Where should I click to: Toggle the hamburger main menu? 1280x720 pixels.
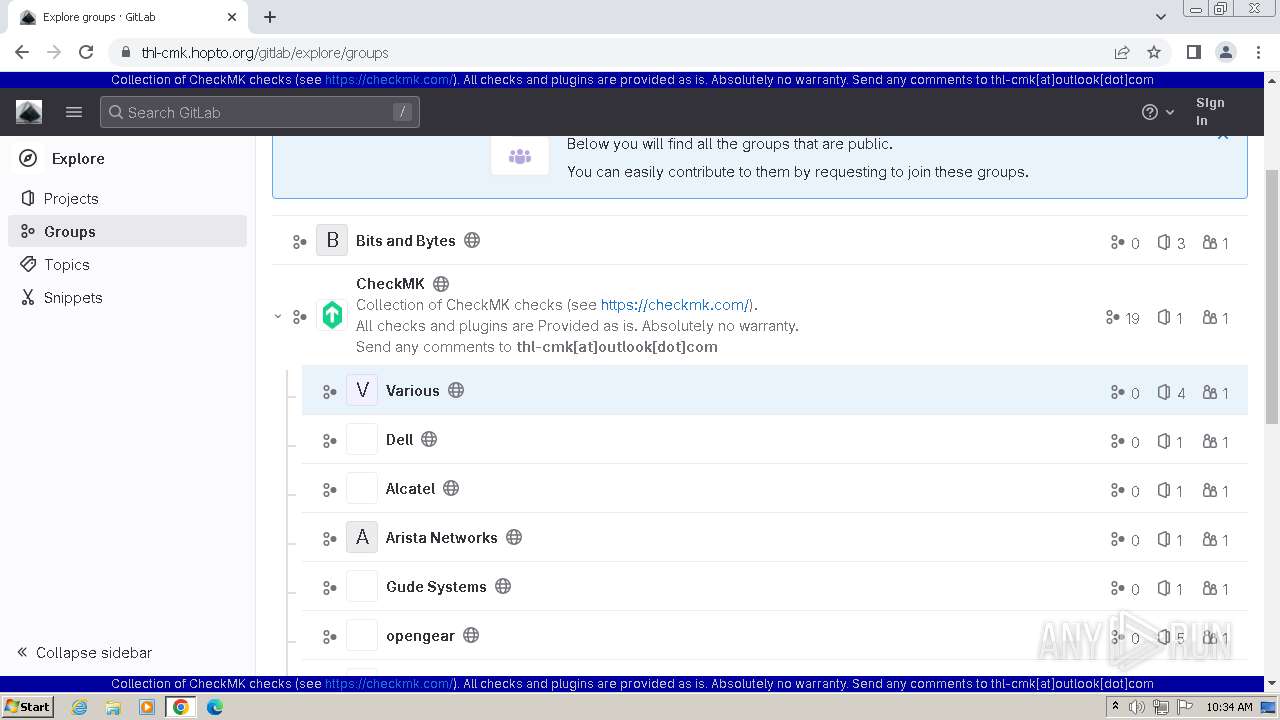point(74,112)
